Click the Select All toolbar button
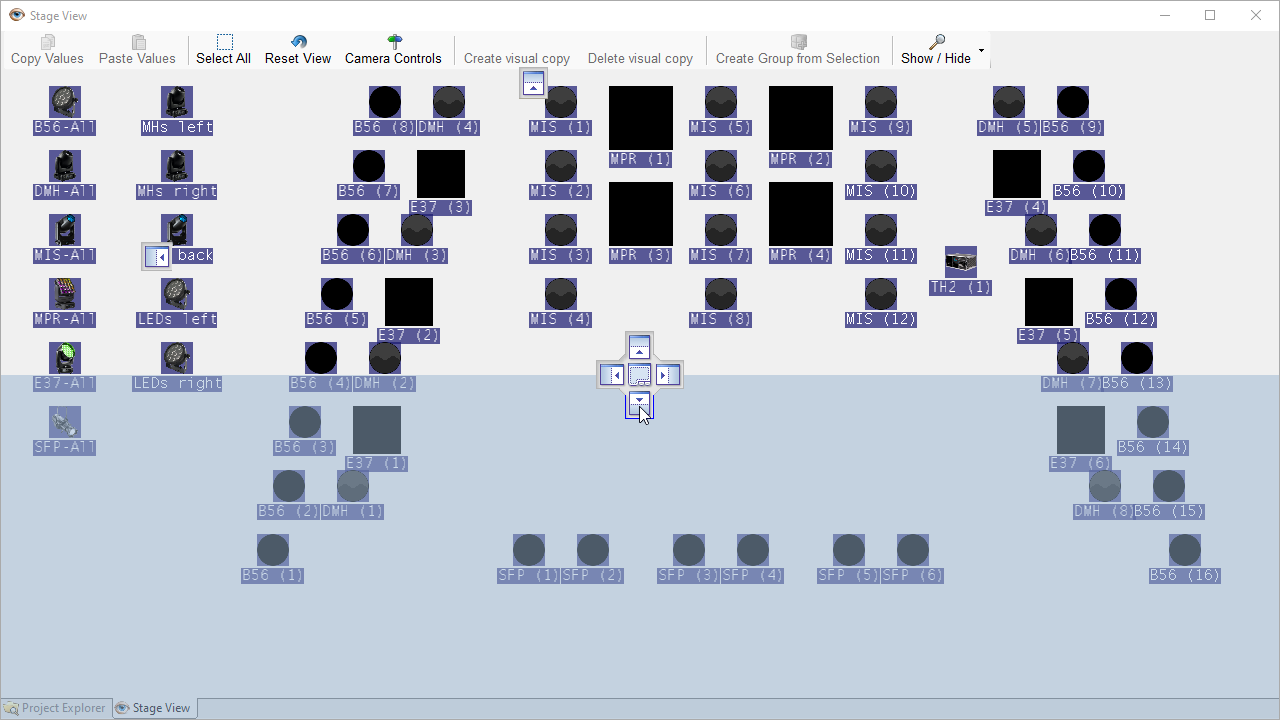Image resolution: width=1280 pixels, height=720 pixels. coord(223,49)
